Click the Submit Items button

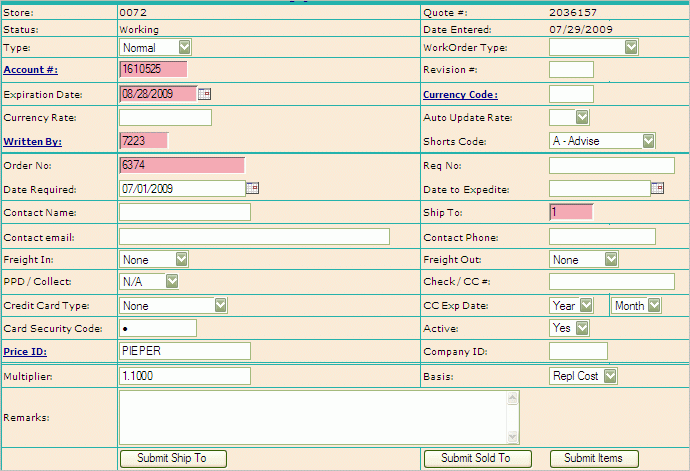[593, 458]
